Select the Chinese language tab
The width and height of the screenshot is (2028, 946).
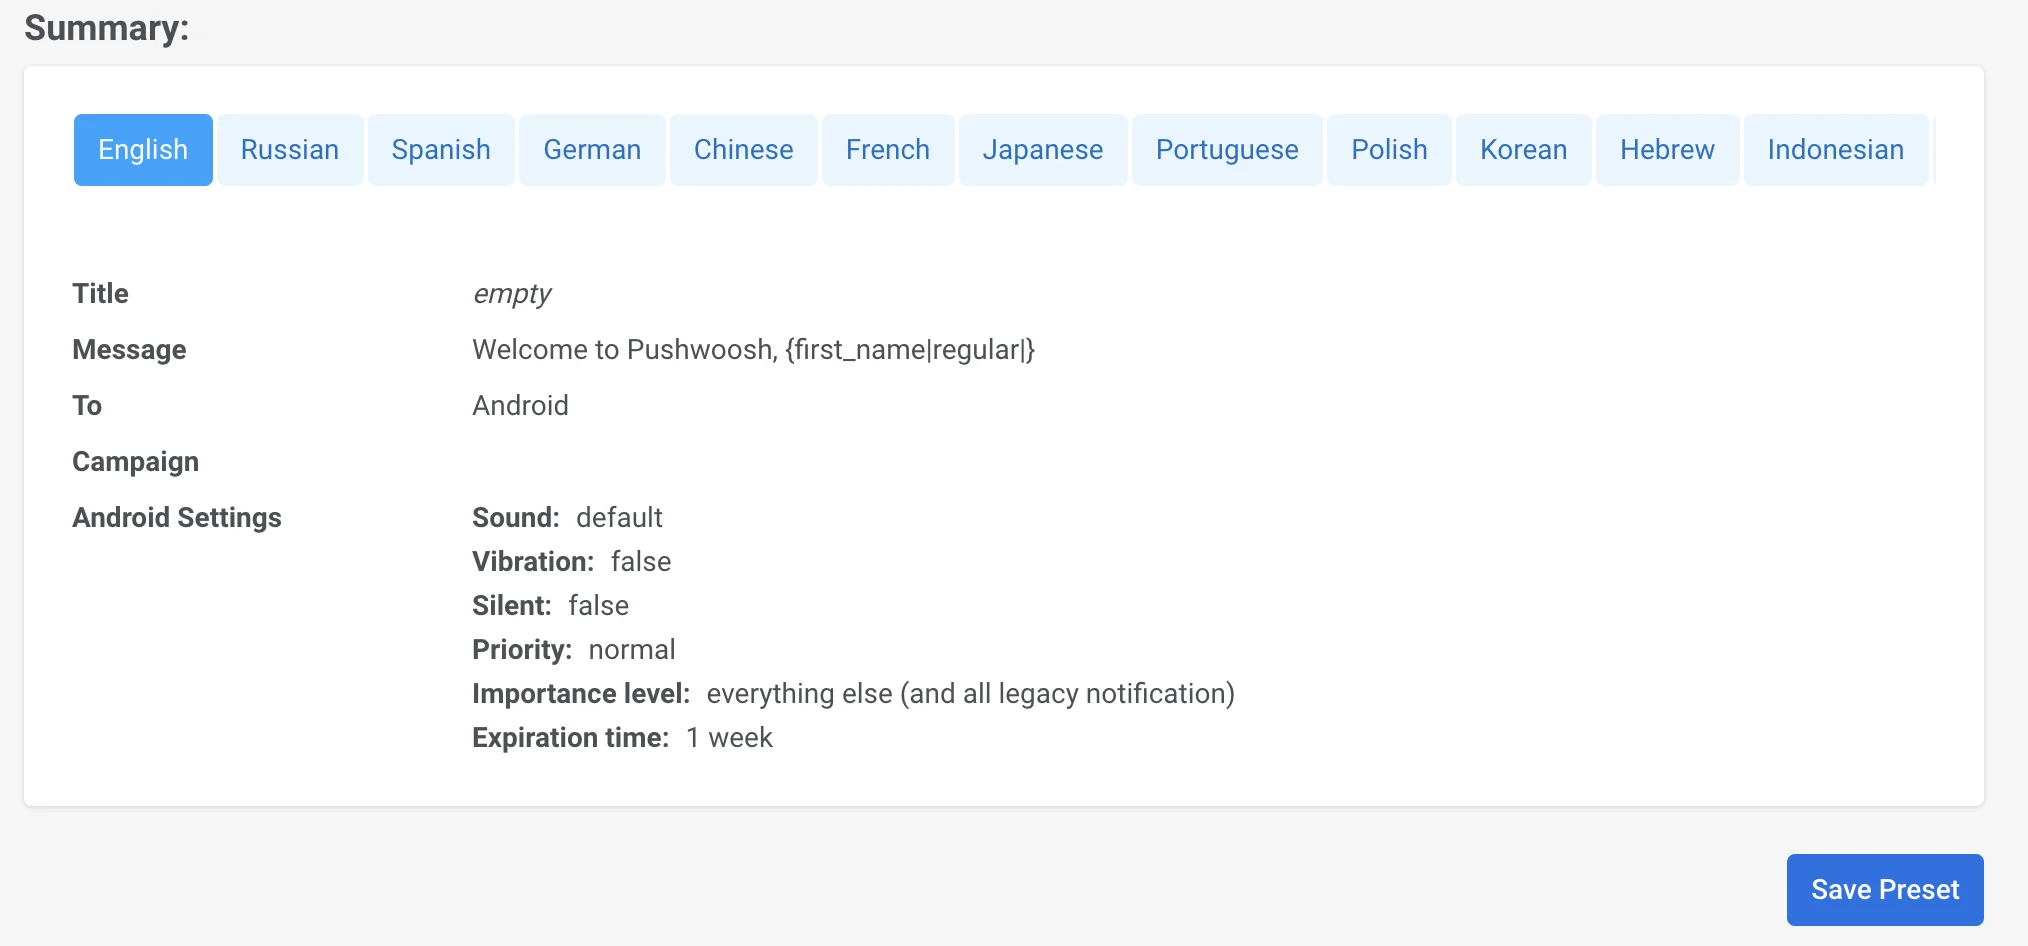743,150
